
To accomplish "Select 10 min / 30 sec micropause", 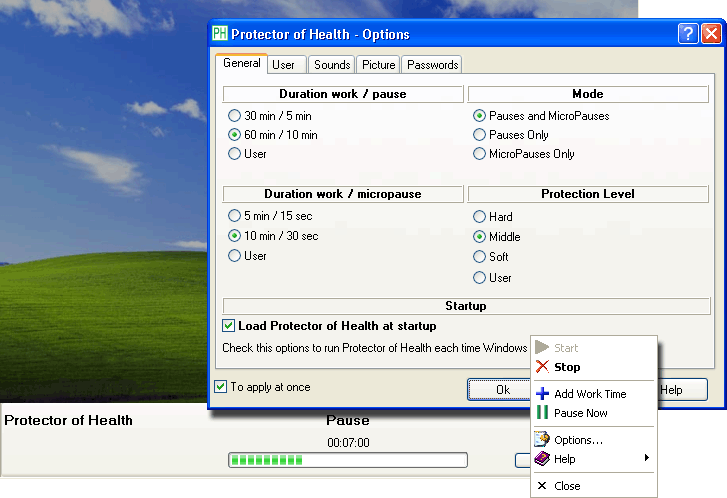I will (x=273, y=236).
